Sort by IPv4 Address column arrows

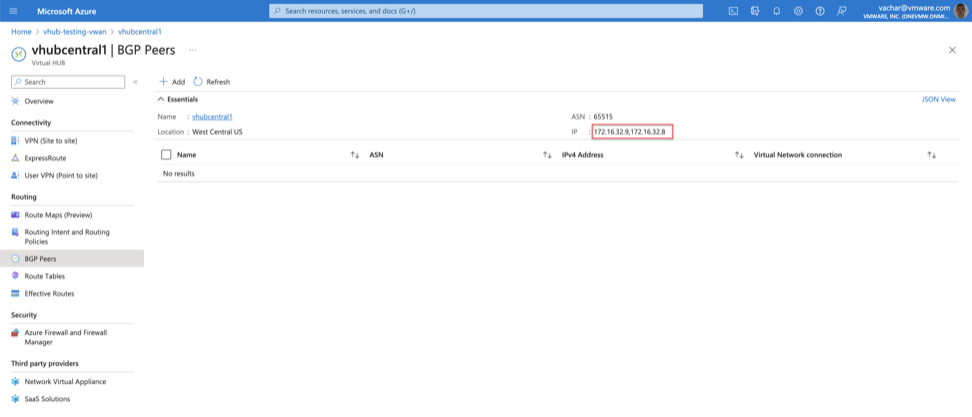point(738,155)
